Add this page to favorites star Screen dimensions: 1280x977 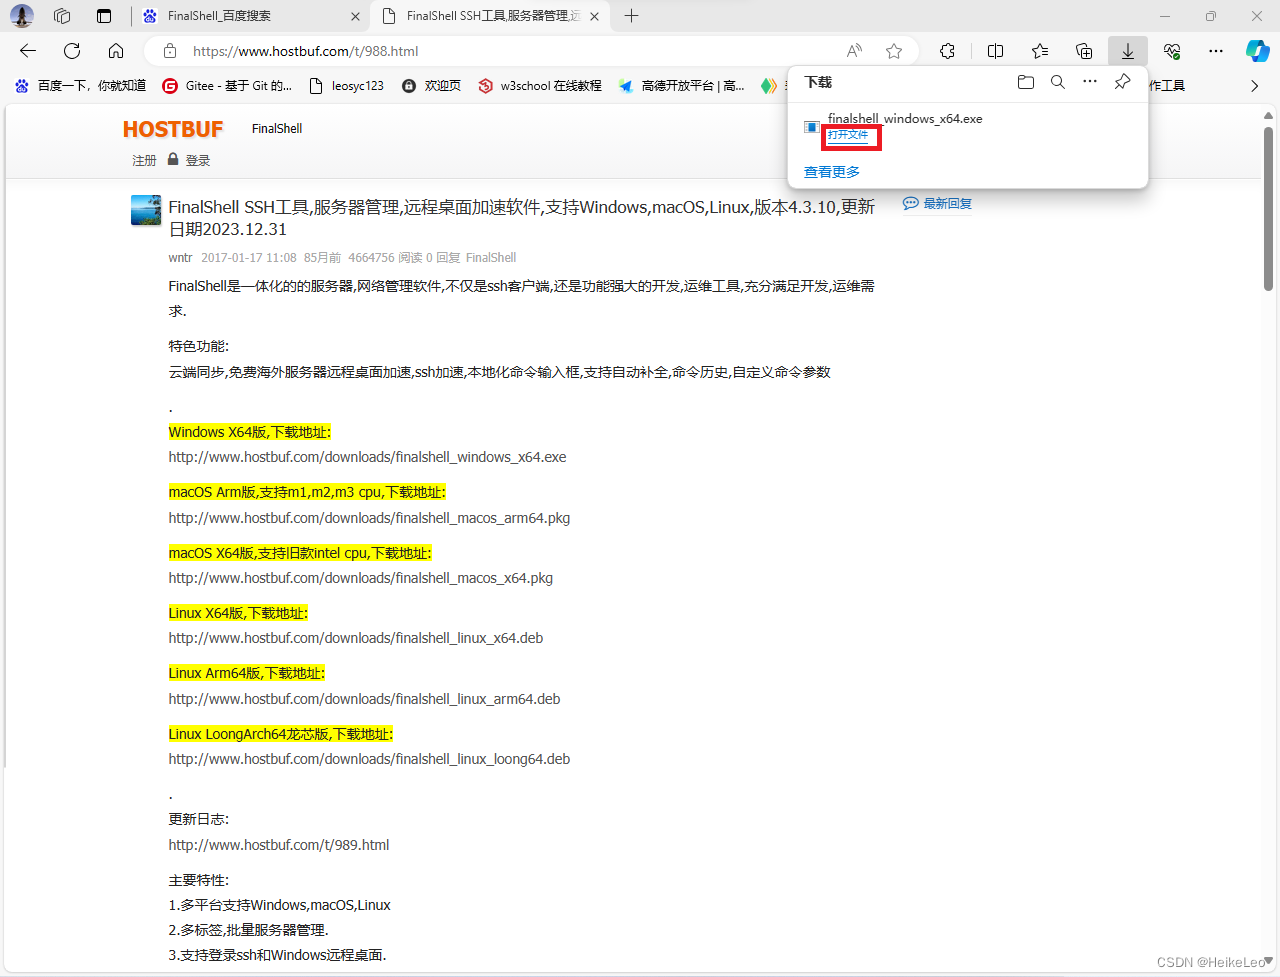point(894,51)
